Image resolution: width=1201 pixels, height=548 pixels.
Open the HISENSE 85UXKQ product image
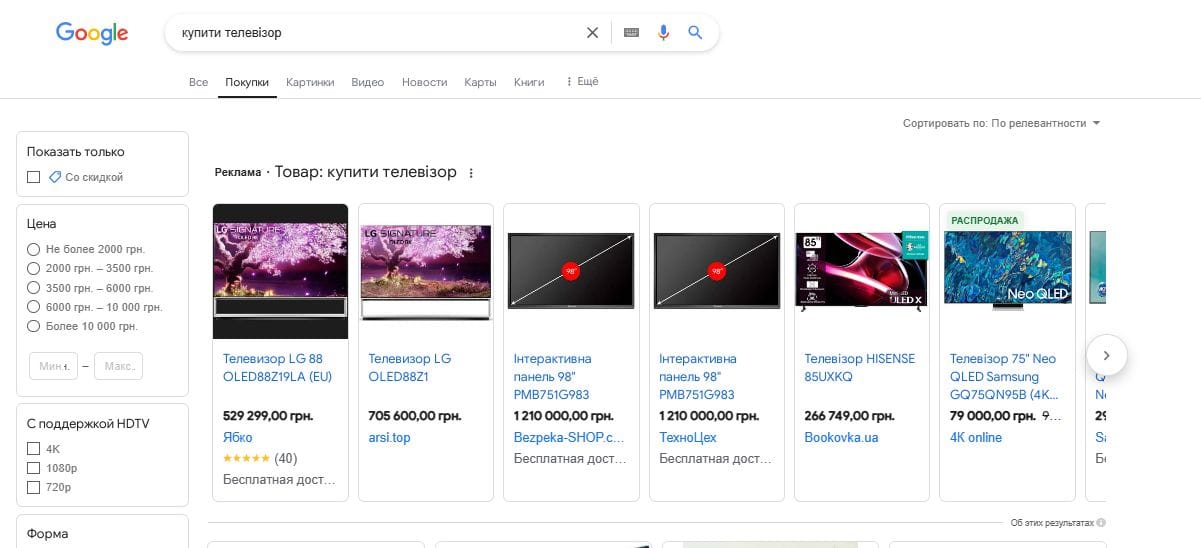coord(862,272)
